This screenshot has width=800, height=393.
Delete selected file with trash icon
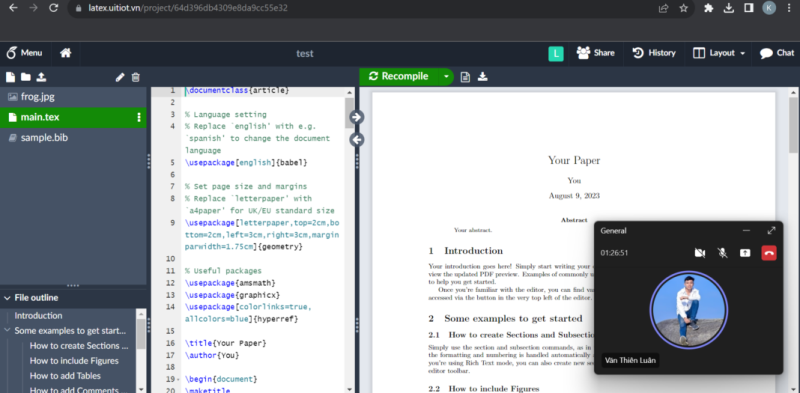pos(135,78)
